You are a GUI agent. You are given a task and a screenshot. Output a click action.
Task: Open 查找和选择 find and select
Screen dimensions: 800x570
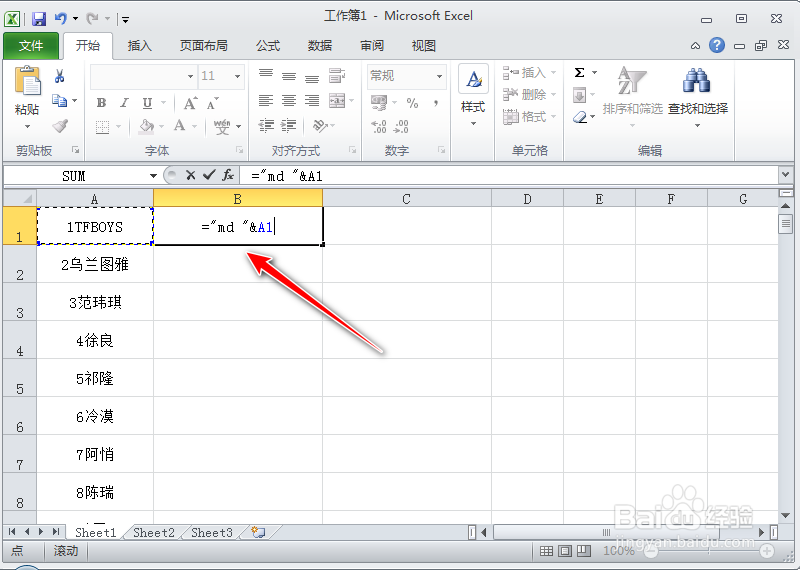[x=697, y=96]
